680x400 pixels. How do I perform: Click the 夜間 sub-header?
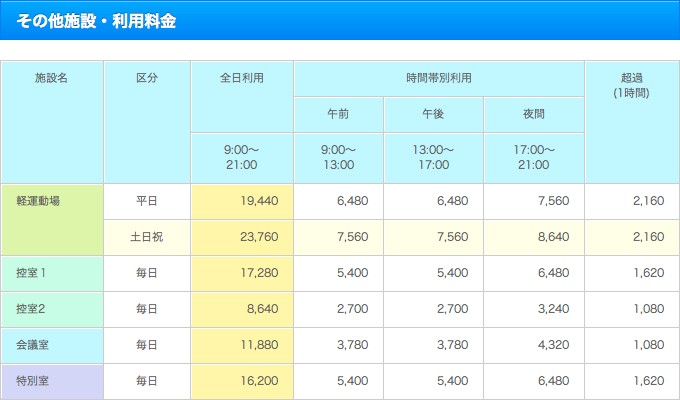coord(534,115)
